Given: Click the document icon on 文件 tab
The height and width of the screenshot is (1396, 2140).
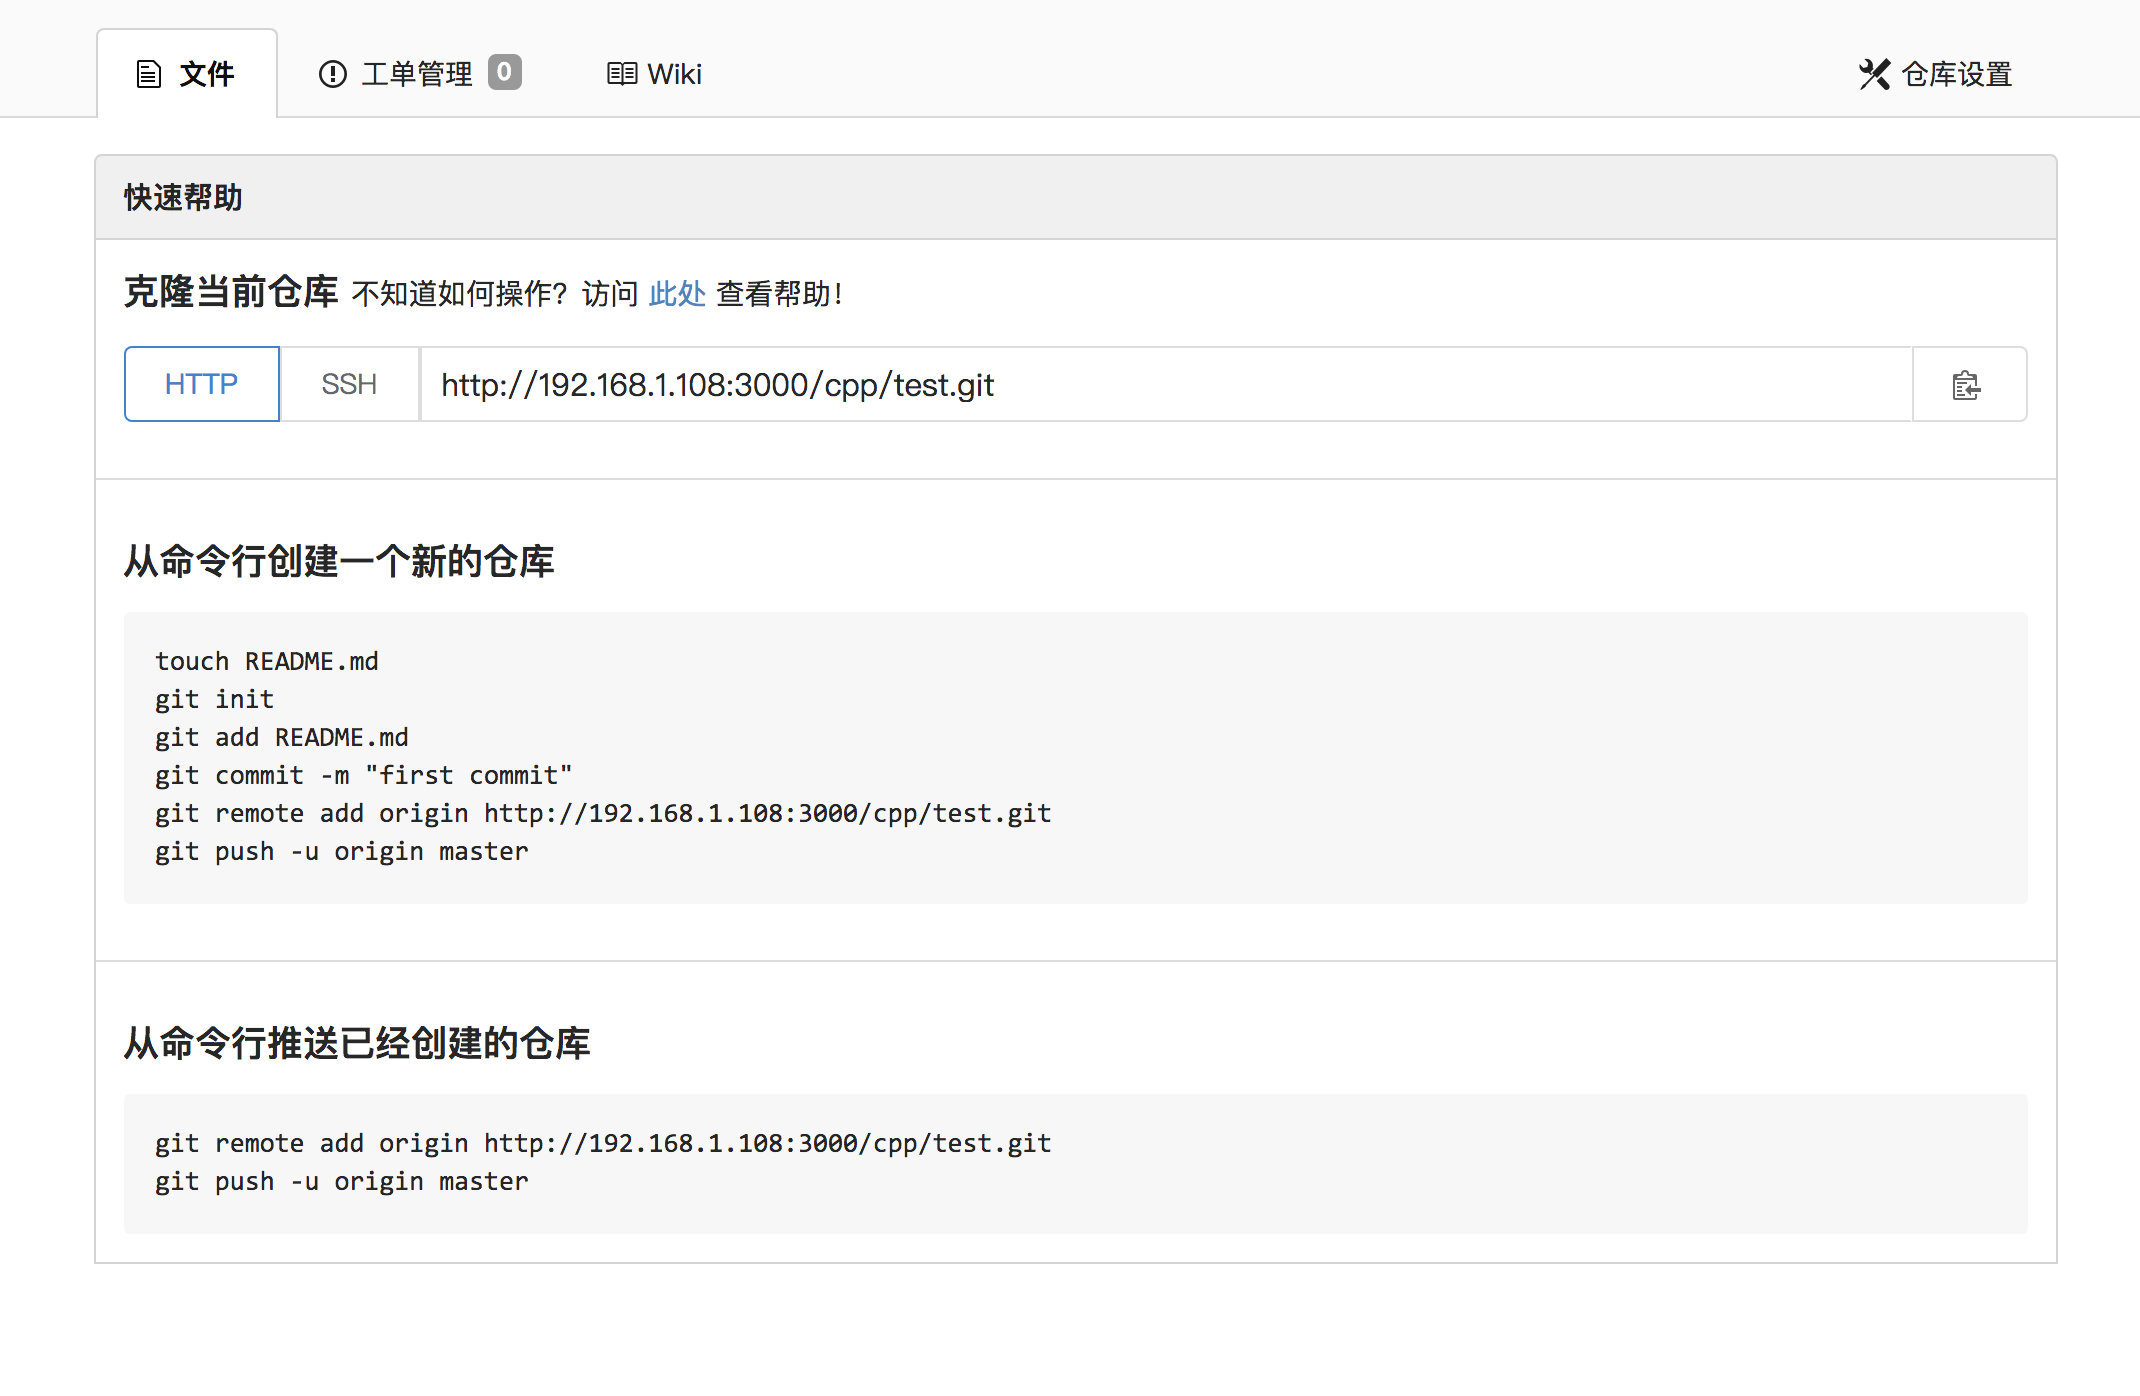Looking at the screenshot, I should point(149,74).
